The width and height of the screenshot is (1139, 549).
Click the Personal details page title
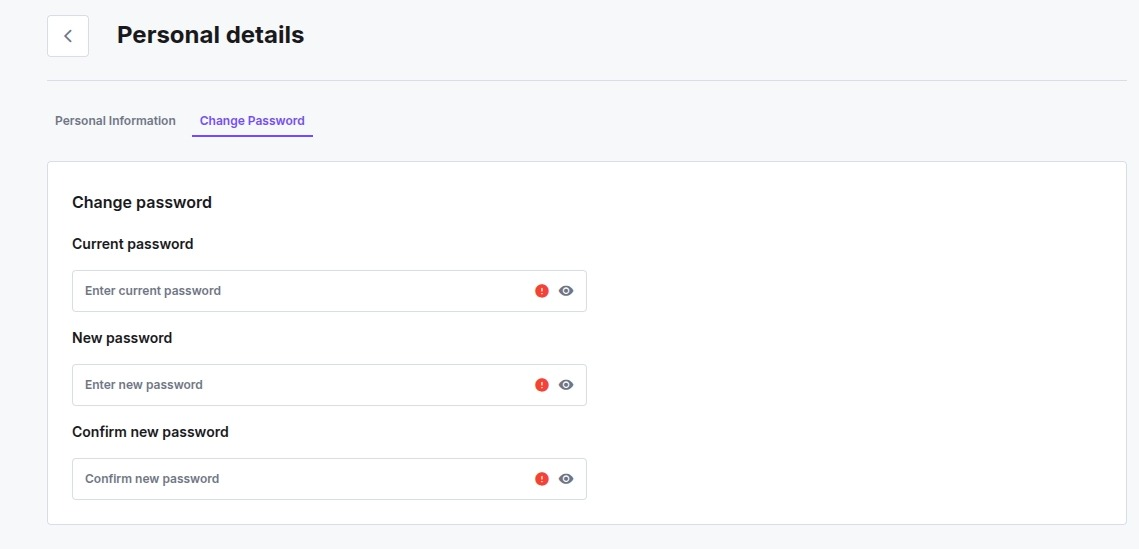tap(211, 35)
